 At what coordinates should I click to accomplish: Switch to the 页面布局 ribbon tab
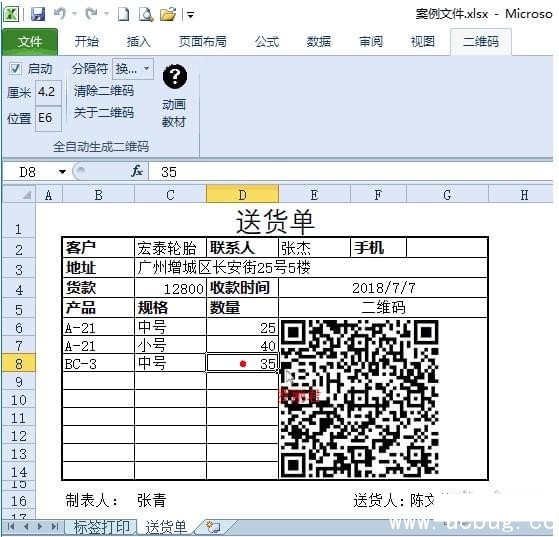(202, 42)
